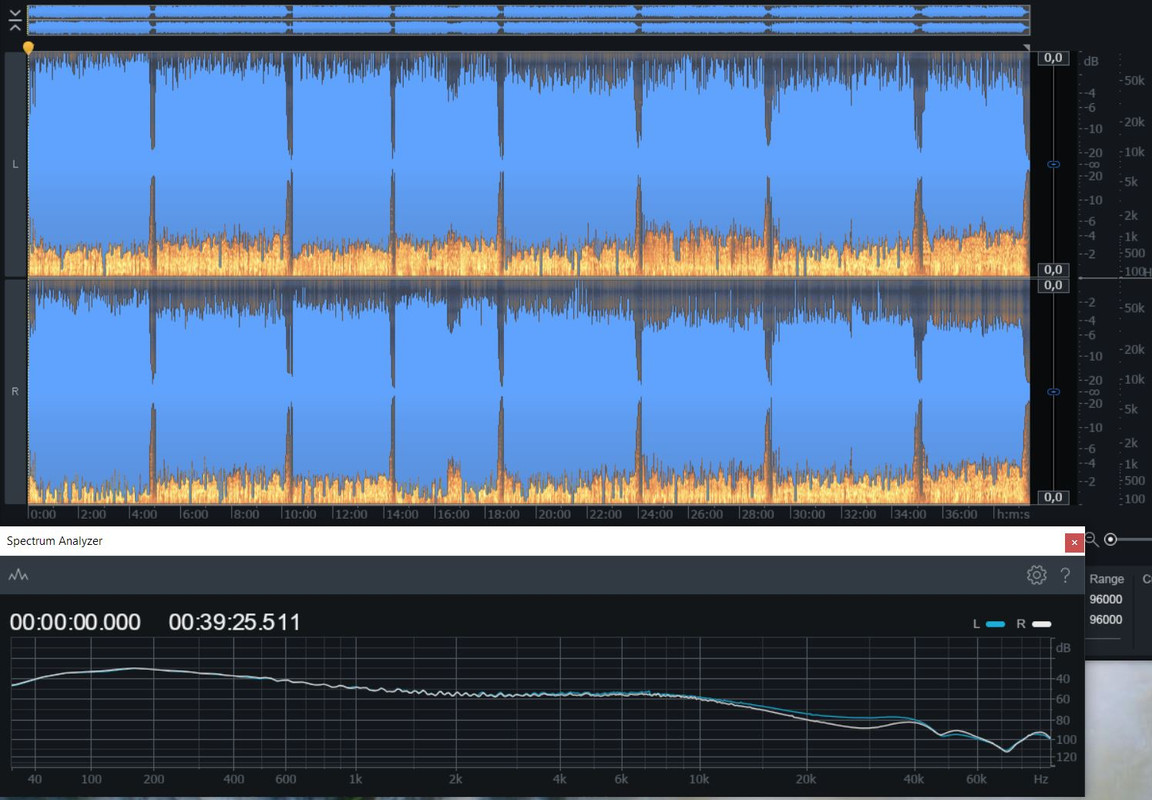Select the R channel label
This screenshot has width=1152, height=800.
[15, 392]
